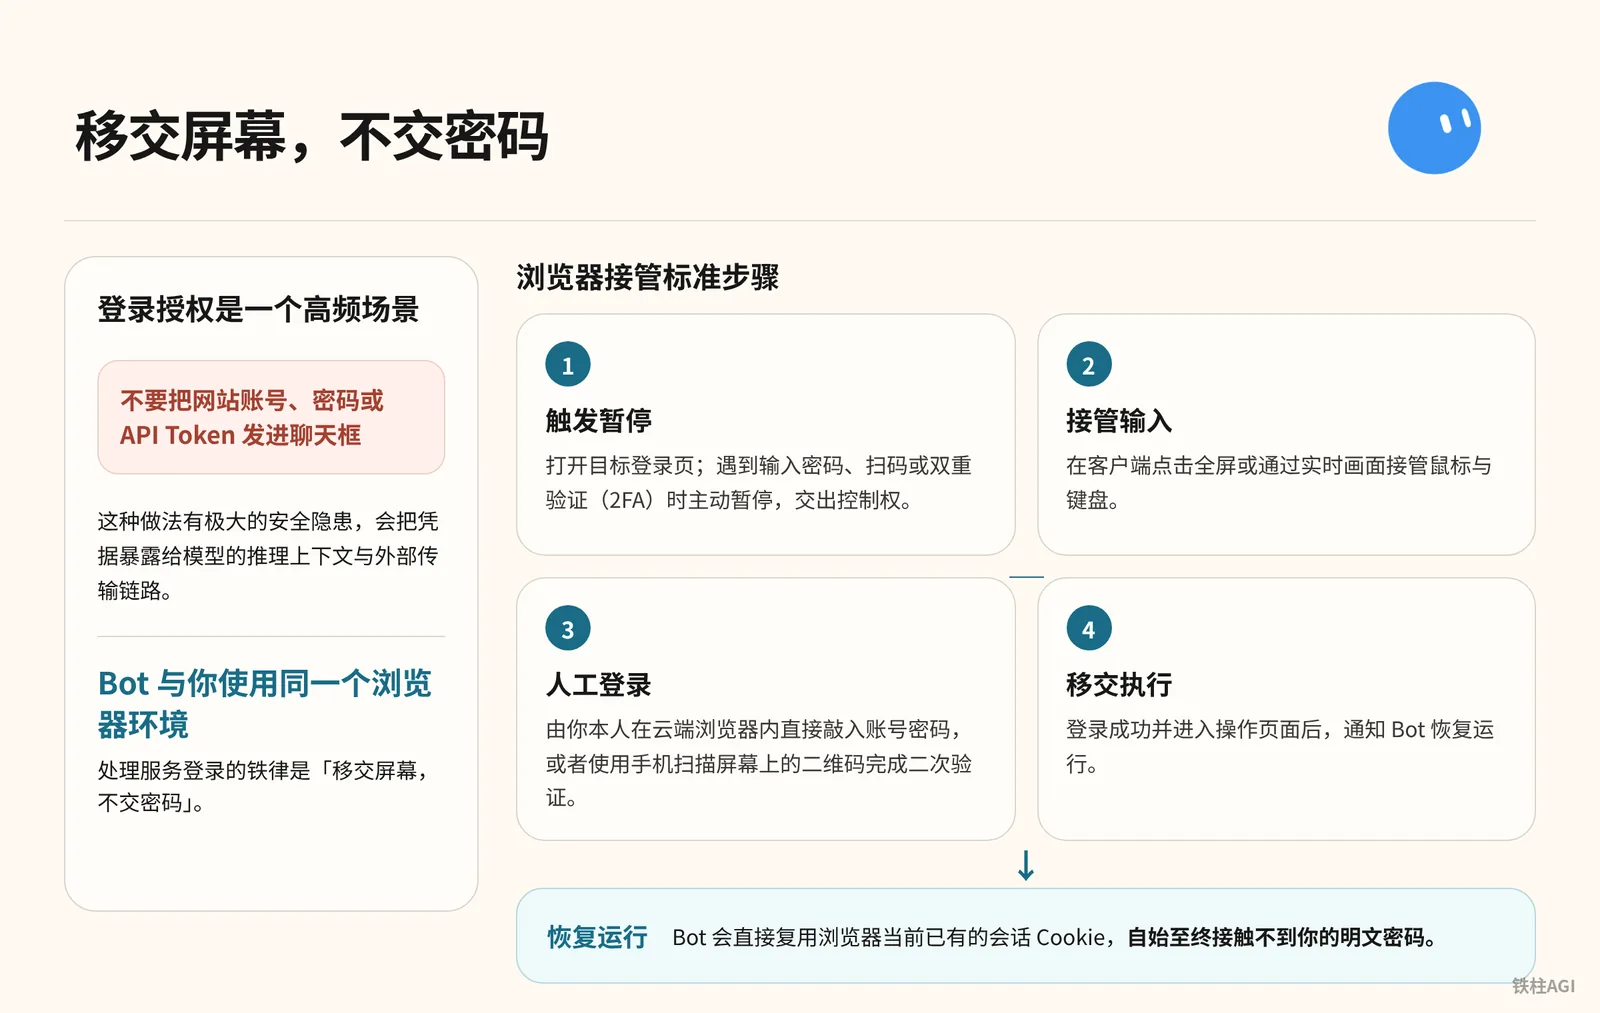Viewport: 1600px width, 1013px height.
Task: Click the step title 触发暂停
Action: pos(599,421)
